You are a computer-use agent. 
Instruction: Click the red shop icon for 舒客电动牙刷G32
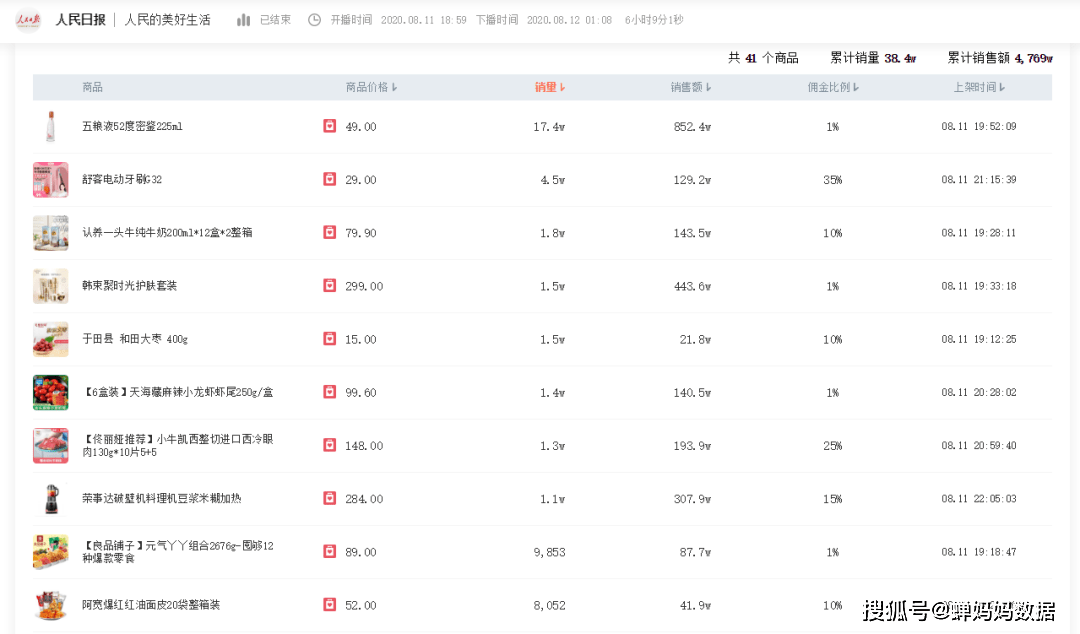[330, 179]
